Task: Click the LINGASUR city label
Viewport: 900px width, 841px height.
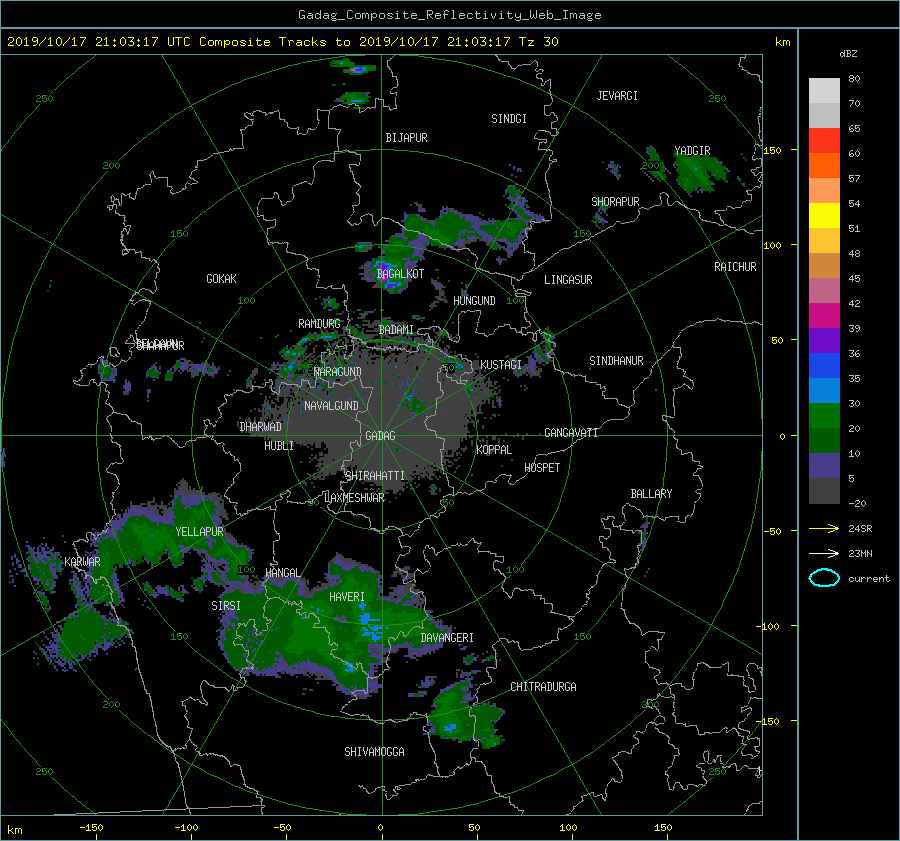Action: click(x=568, y=280)
